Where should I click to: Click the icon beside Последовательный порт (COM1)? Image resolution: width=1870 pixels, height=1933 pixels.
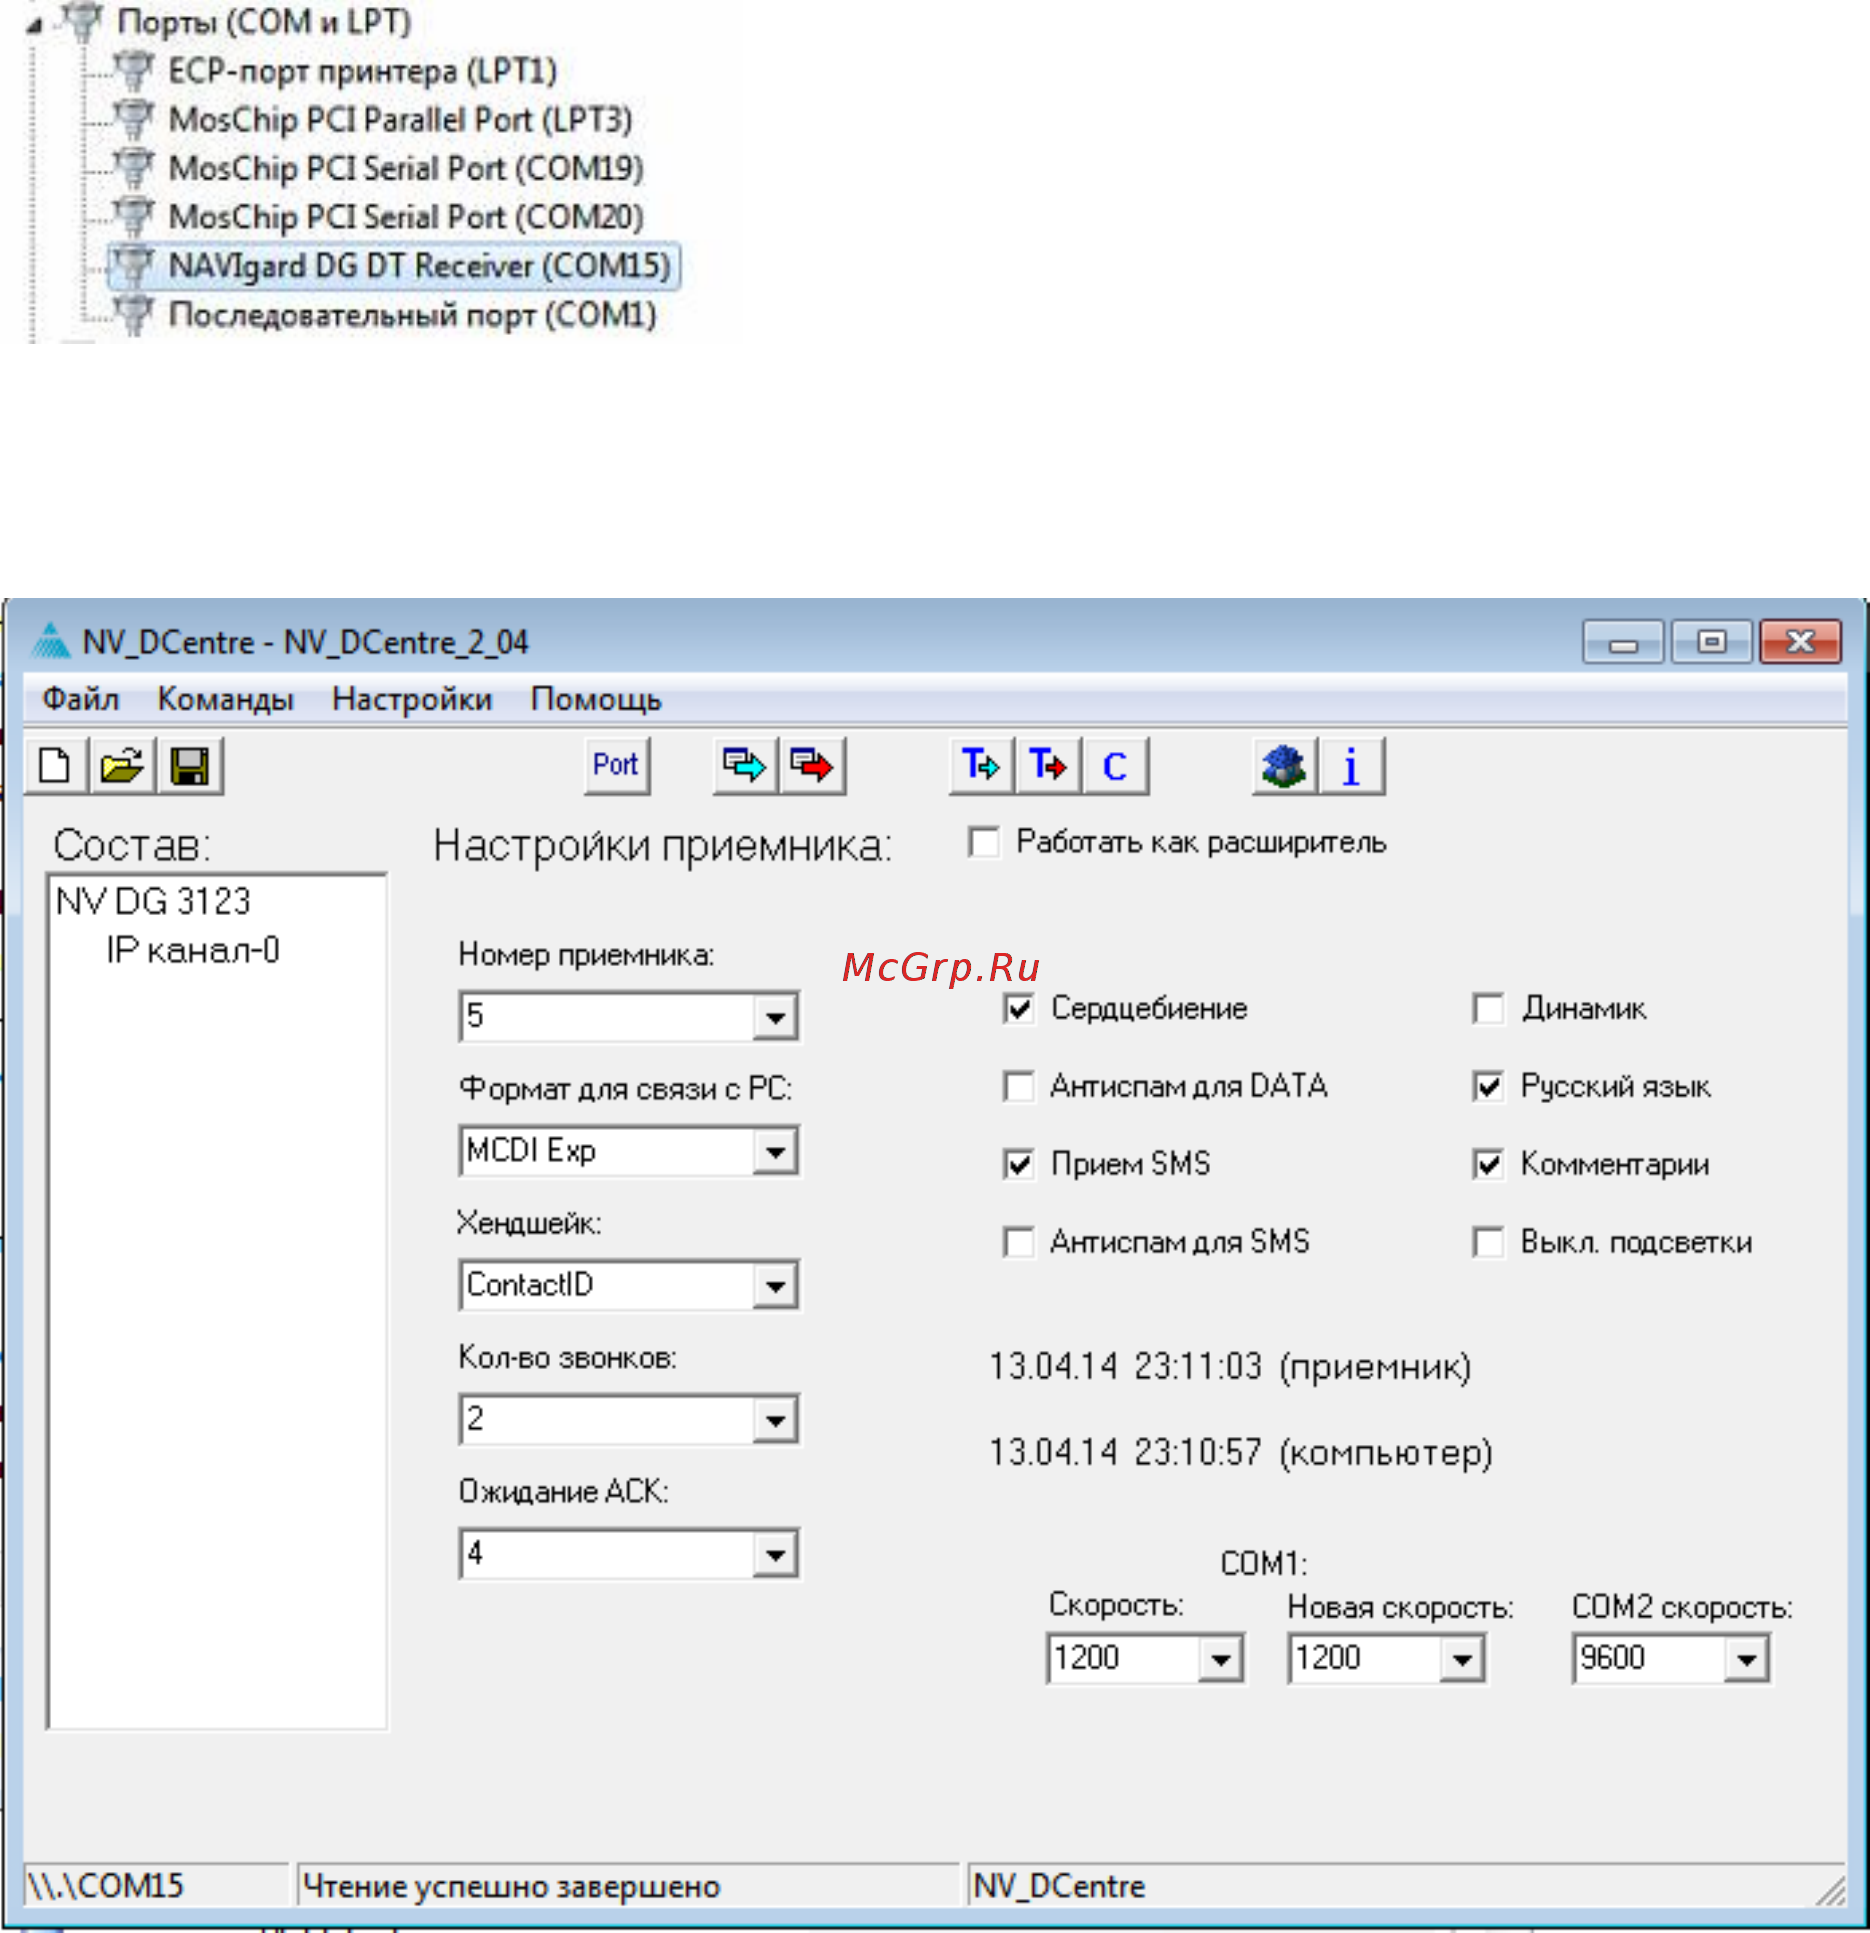click(x=132, y=314)
